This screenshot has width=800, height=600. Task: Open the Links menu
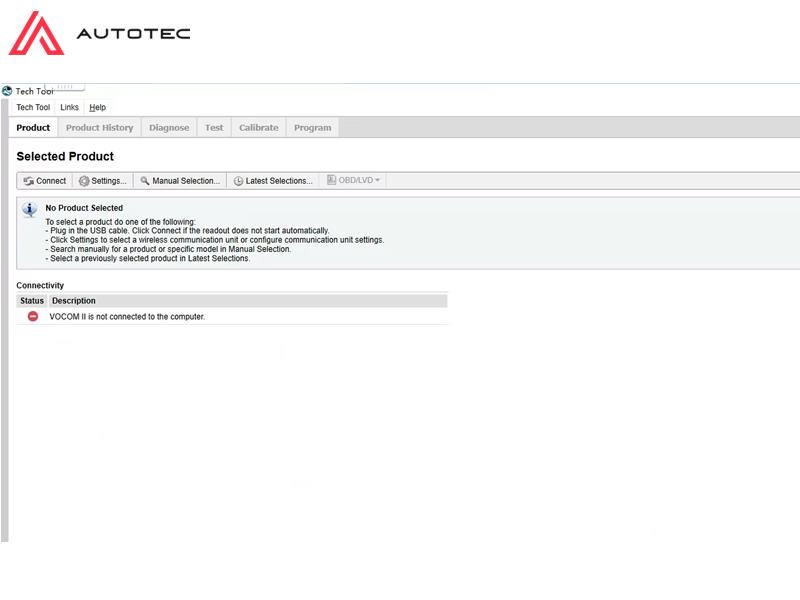[69, 107]
